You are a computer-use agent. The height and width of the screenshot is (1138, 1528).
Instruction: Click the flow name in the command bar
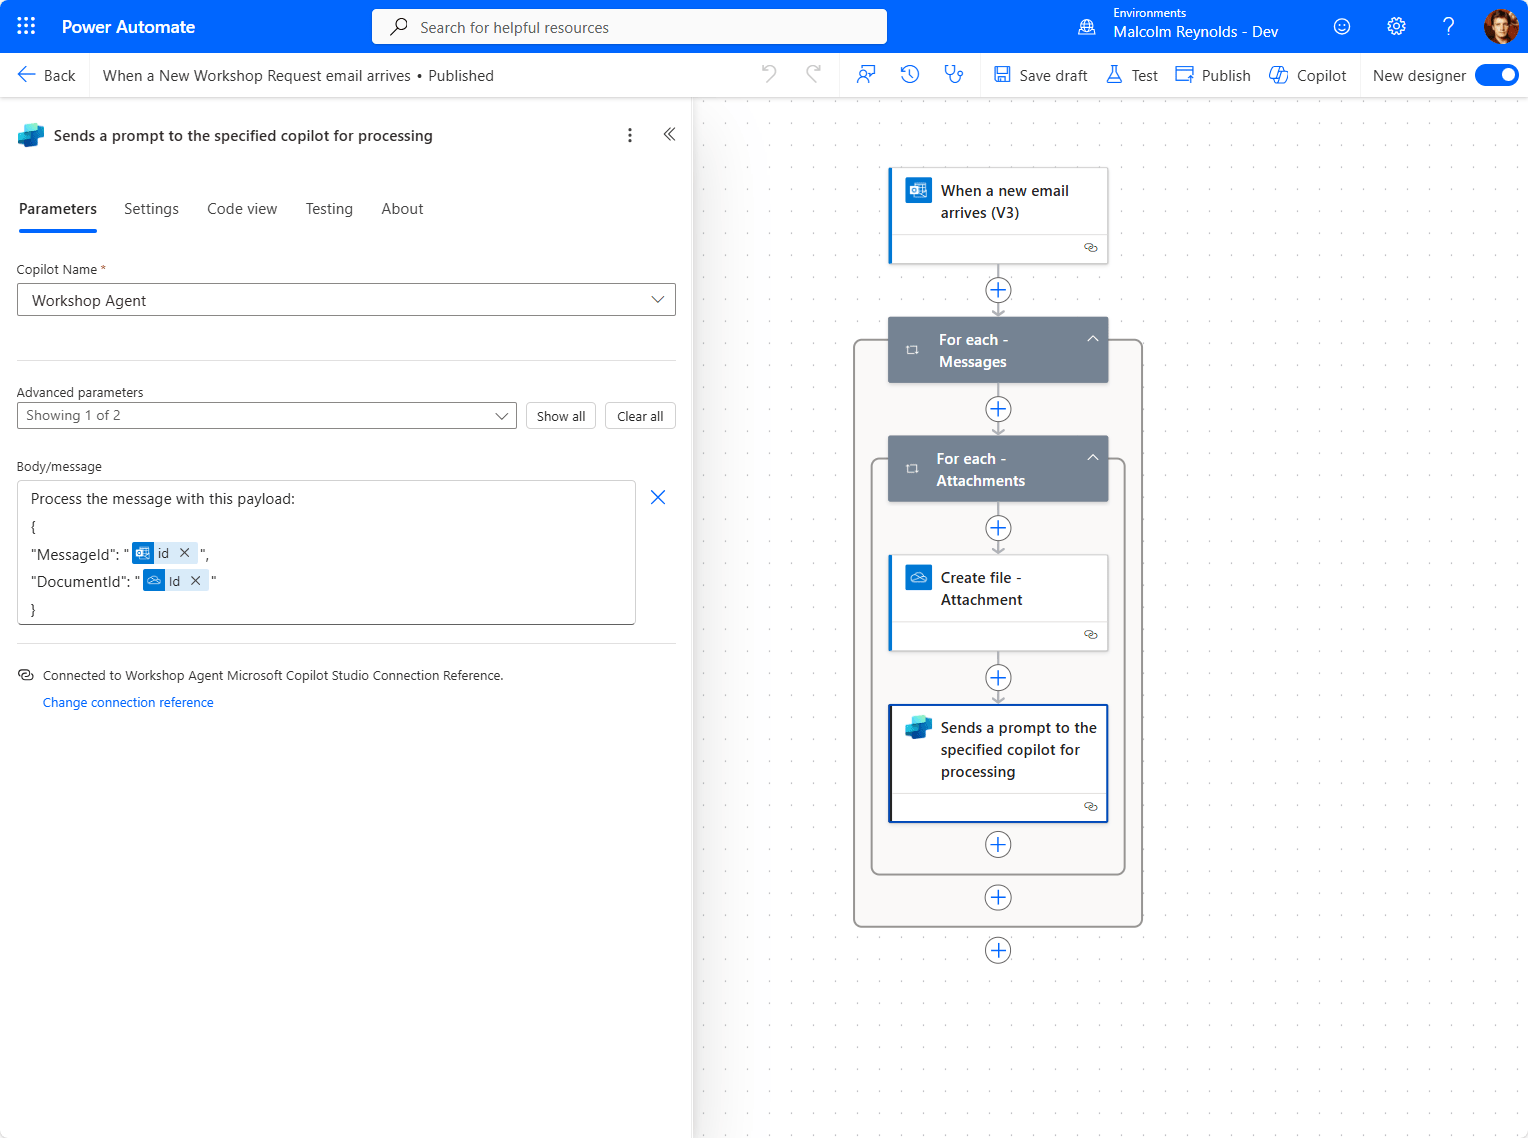[256, 75]
